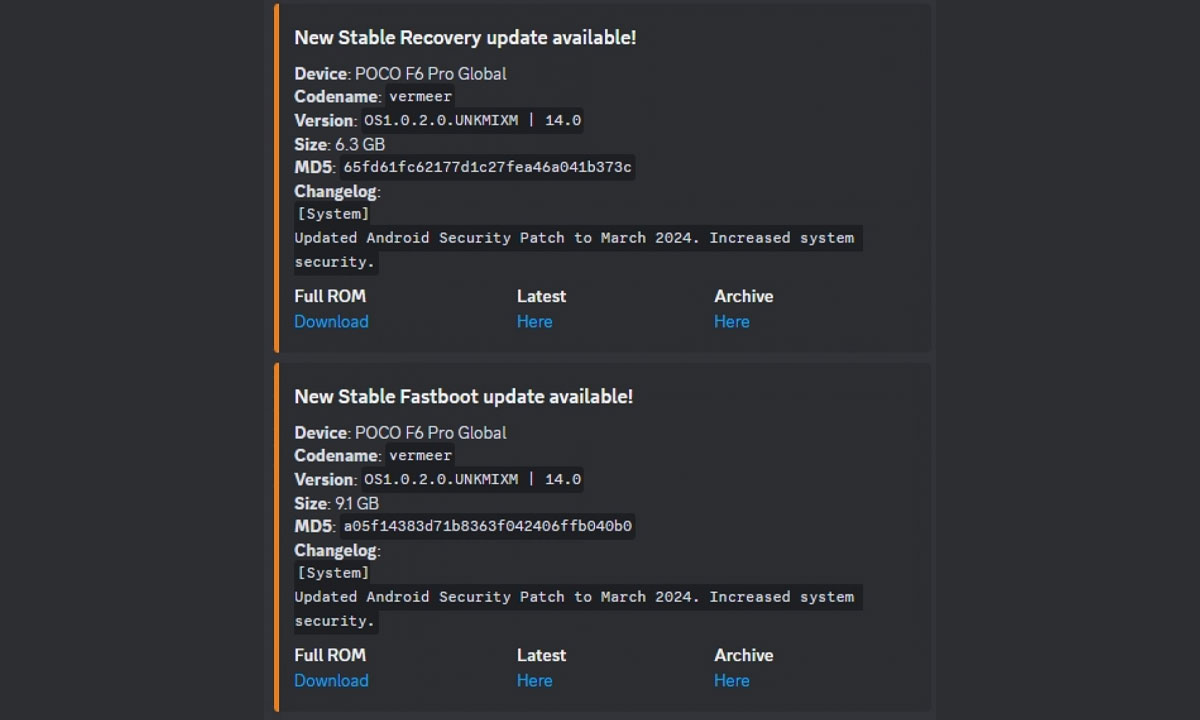Select the Fastboot changelog '[System]' tag

[333, 573]
